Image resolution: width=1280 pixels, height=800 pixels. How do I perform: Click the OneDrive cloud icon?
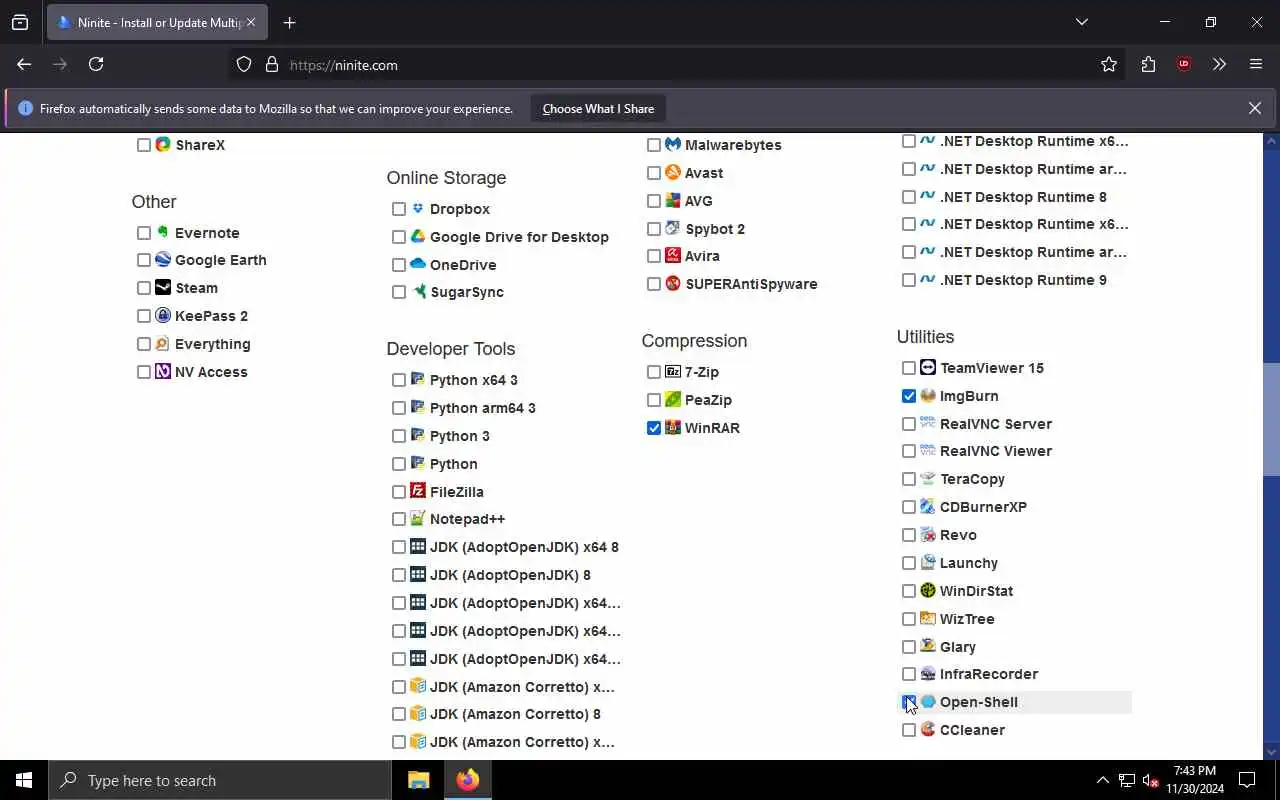418,265
